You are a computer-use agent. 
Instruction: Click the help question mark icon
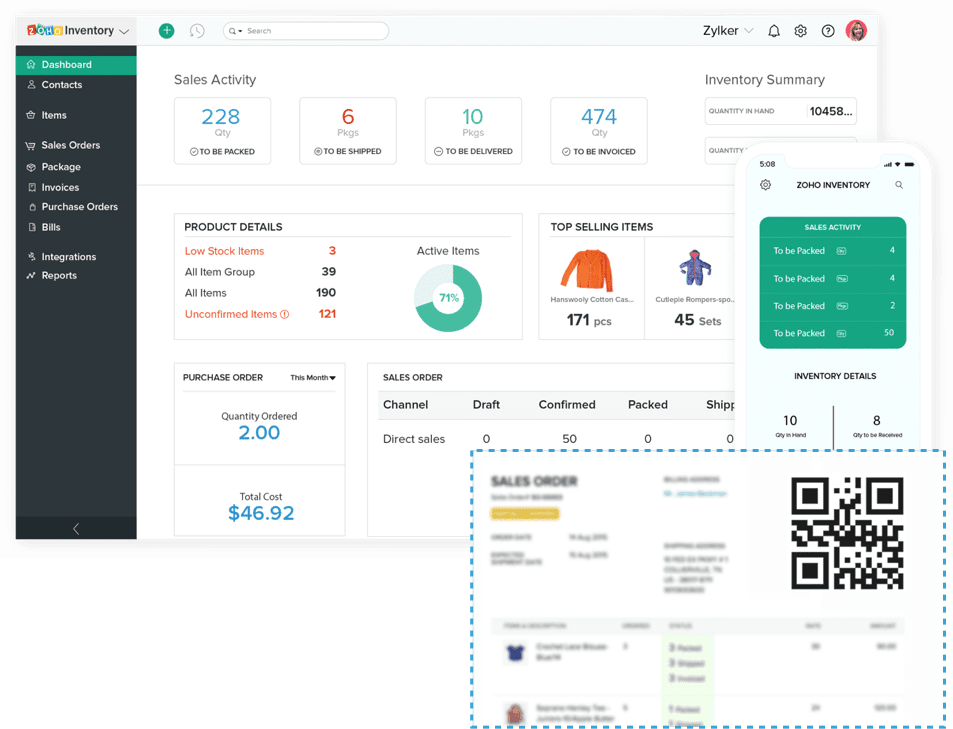pyautogui.click(x=828, y=31)
